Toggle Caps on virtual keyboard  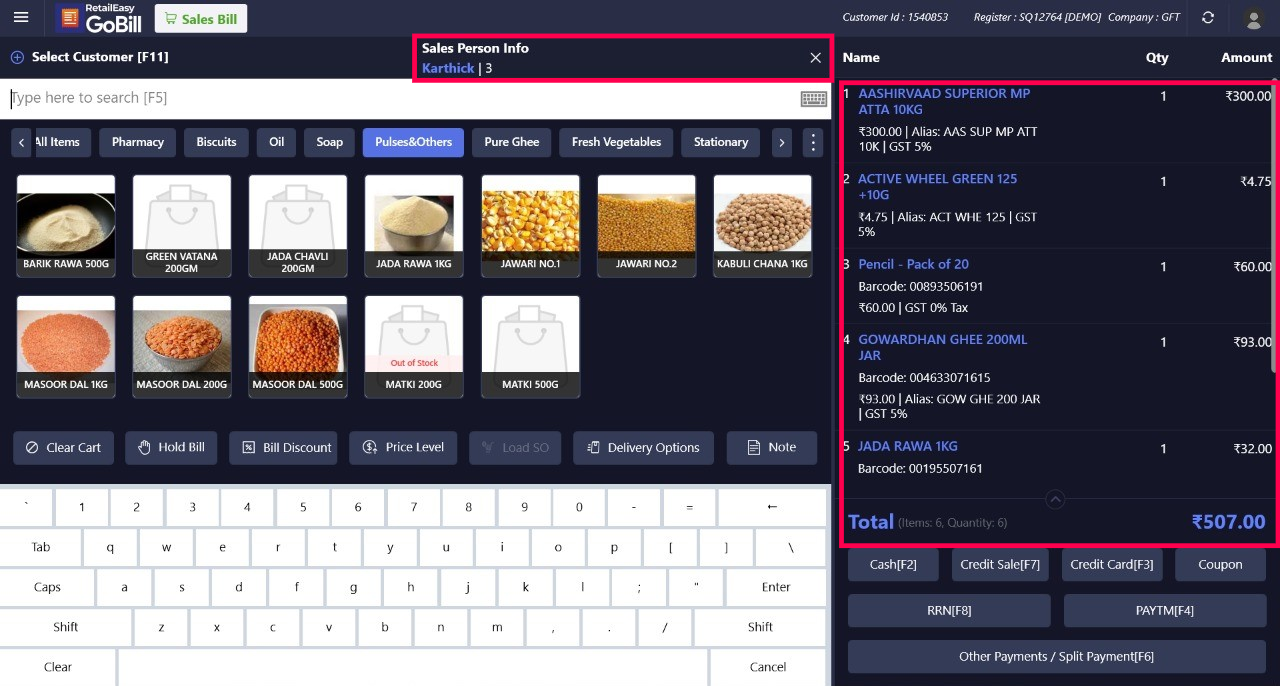47,587
